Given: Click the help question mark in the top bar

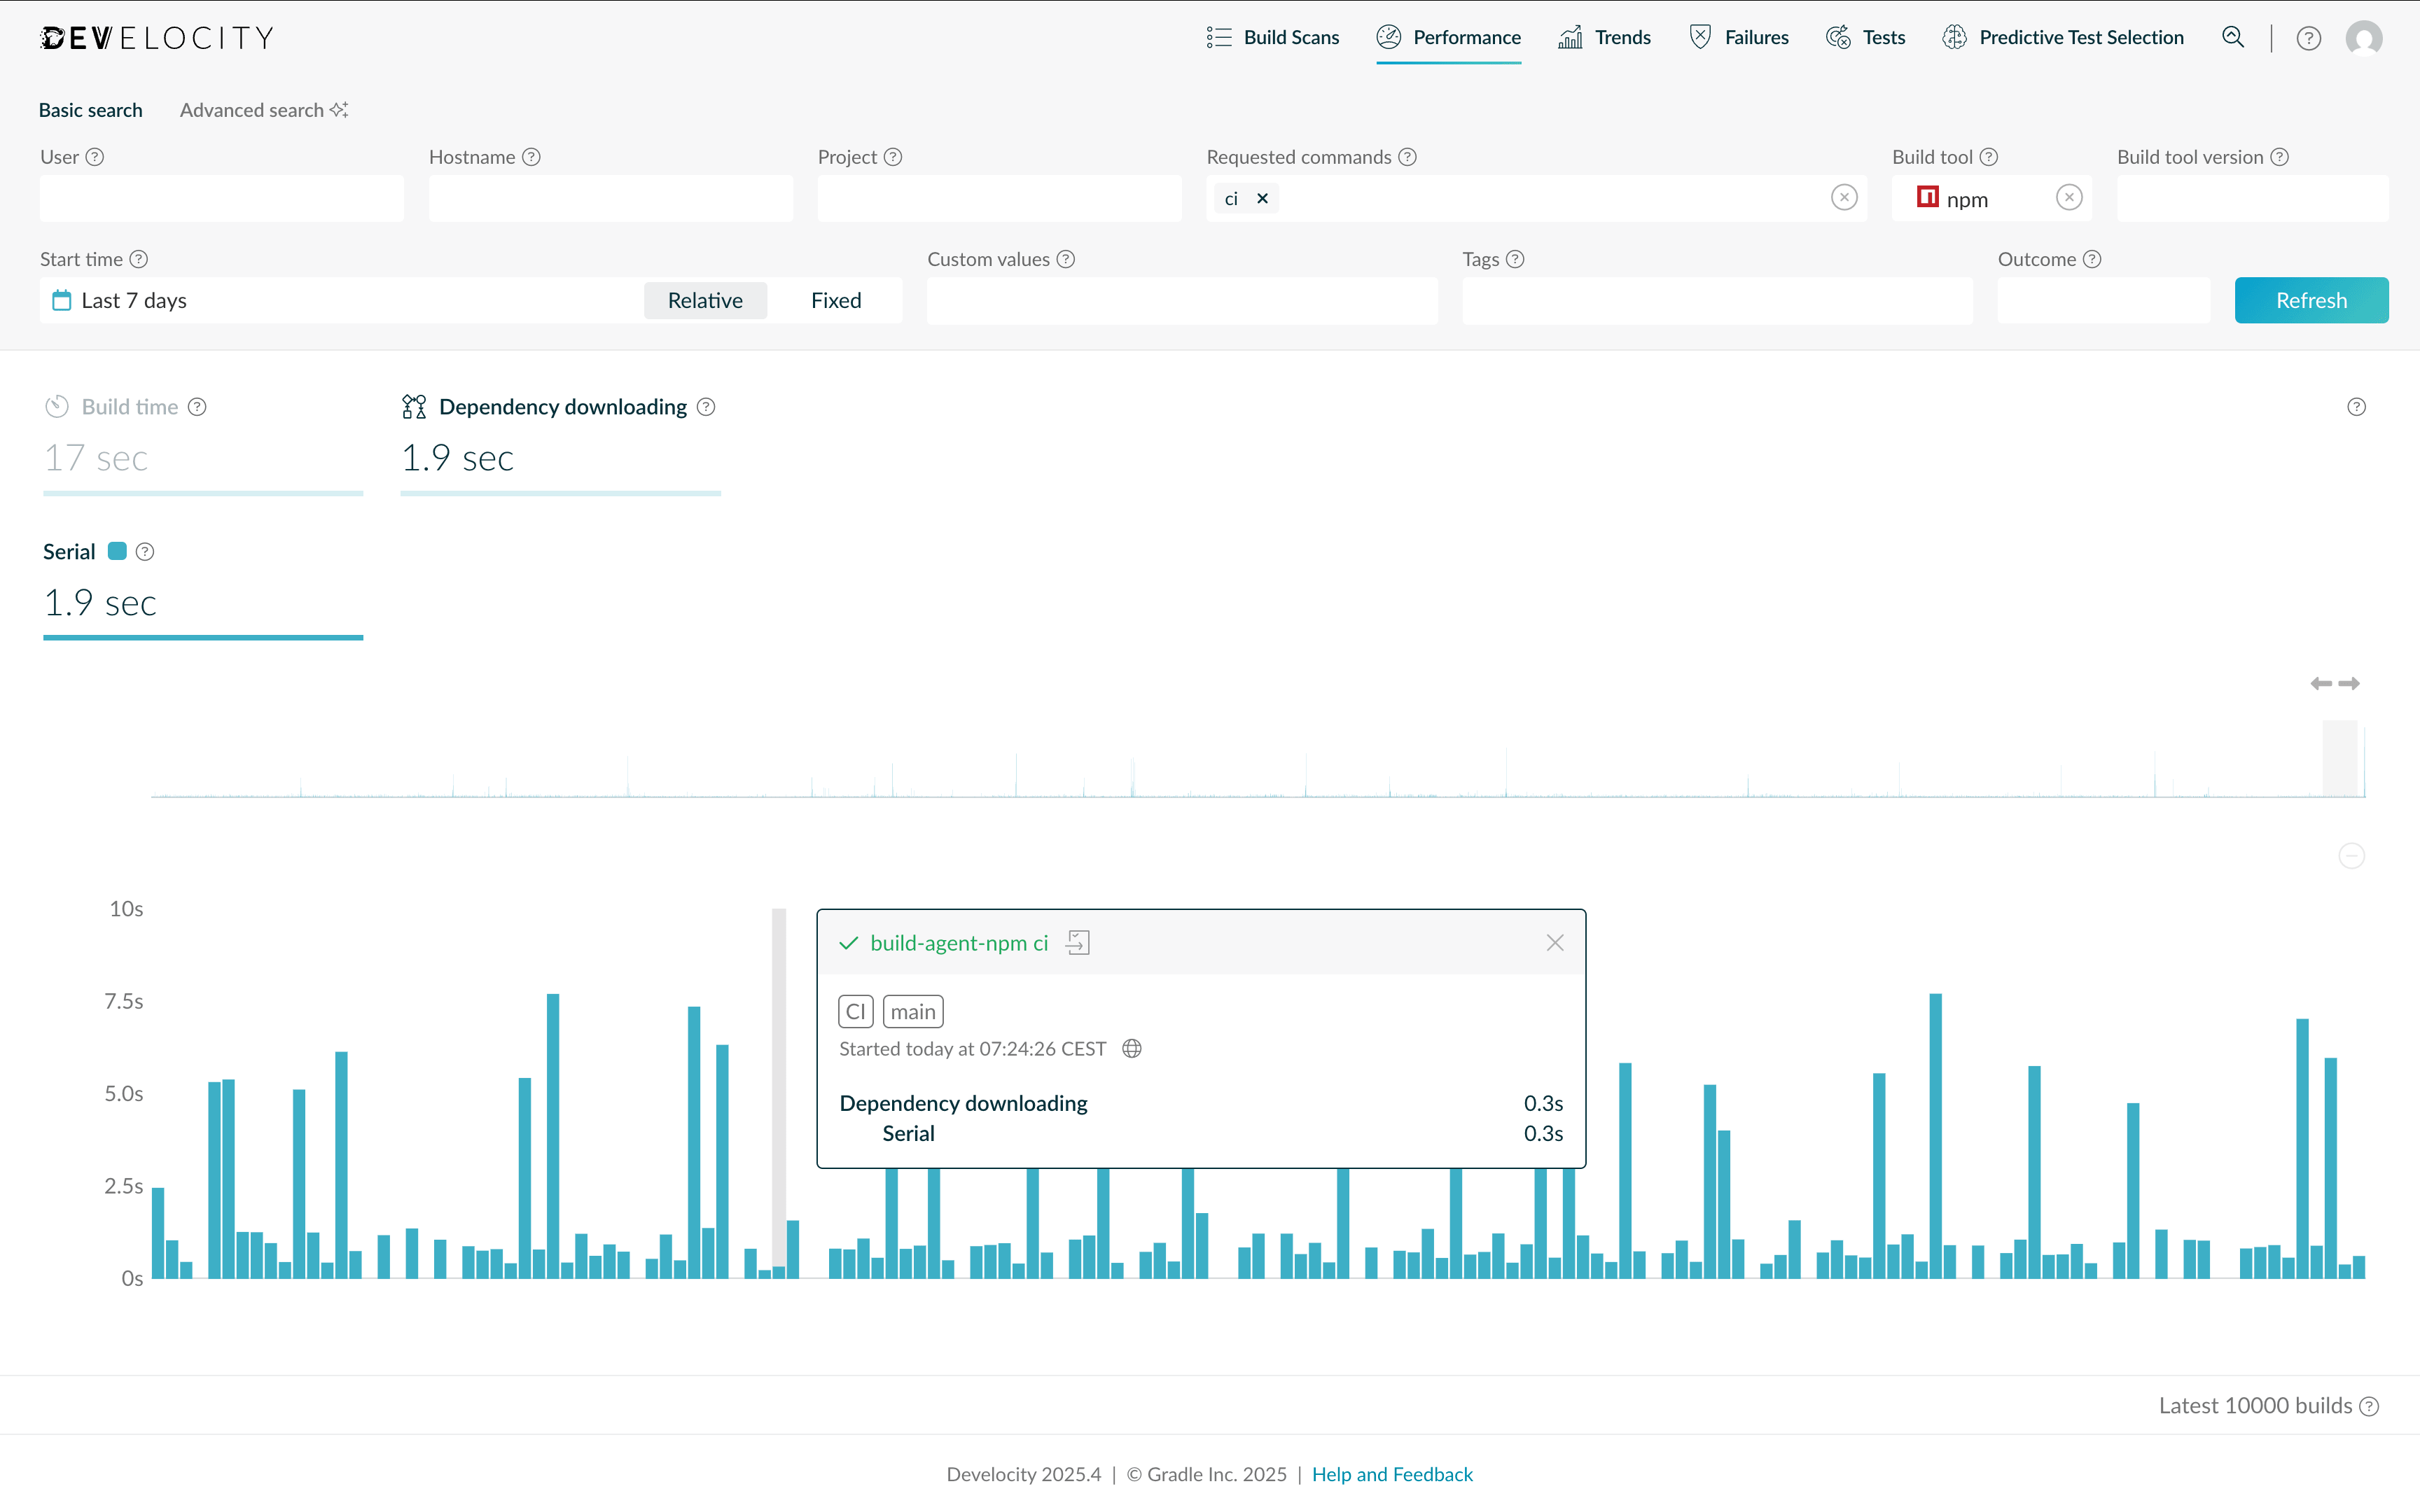Looking at the screenshot, I should (x=2308, y=37).
